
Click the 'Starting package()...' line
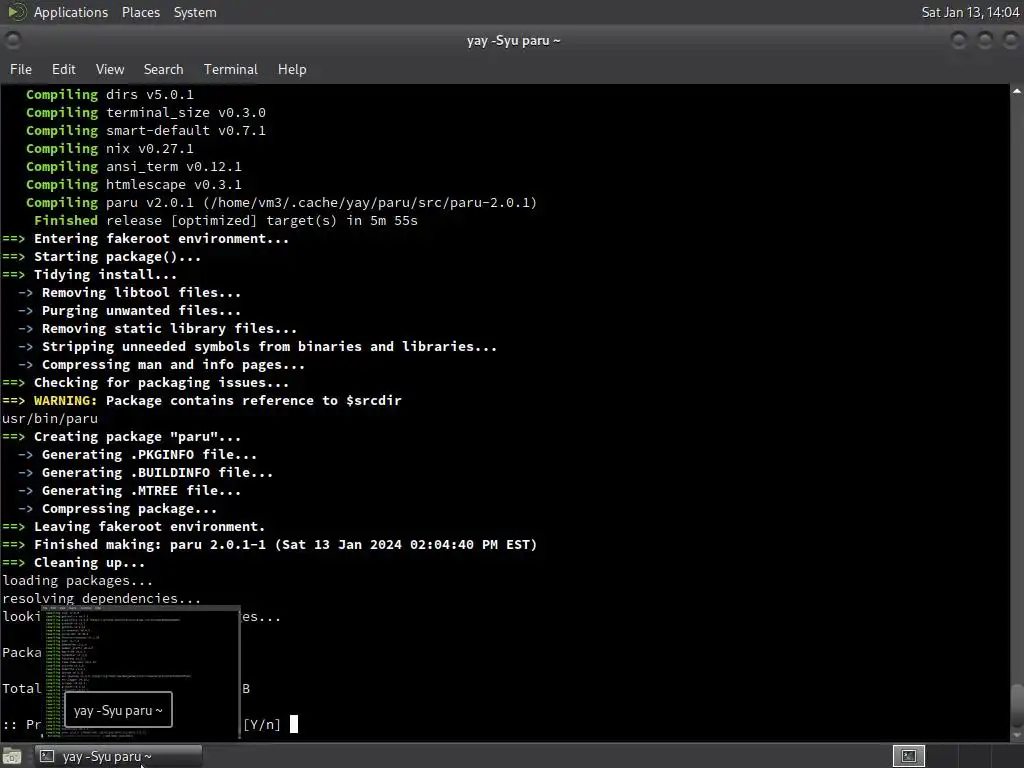pos(102,257)
